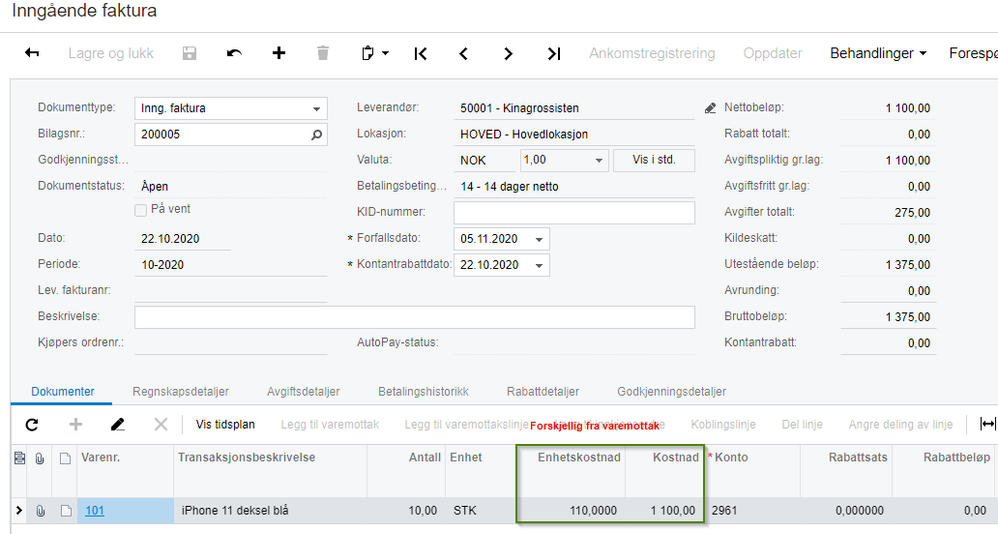Switch to Regnskapsdetaljer tab
The width and height of the screenshot is (998, 534).
[181, 391]
